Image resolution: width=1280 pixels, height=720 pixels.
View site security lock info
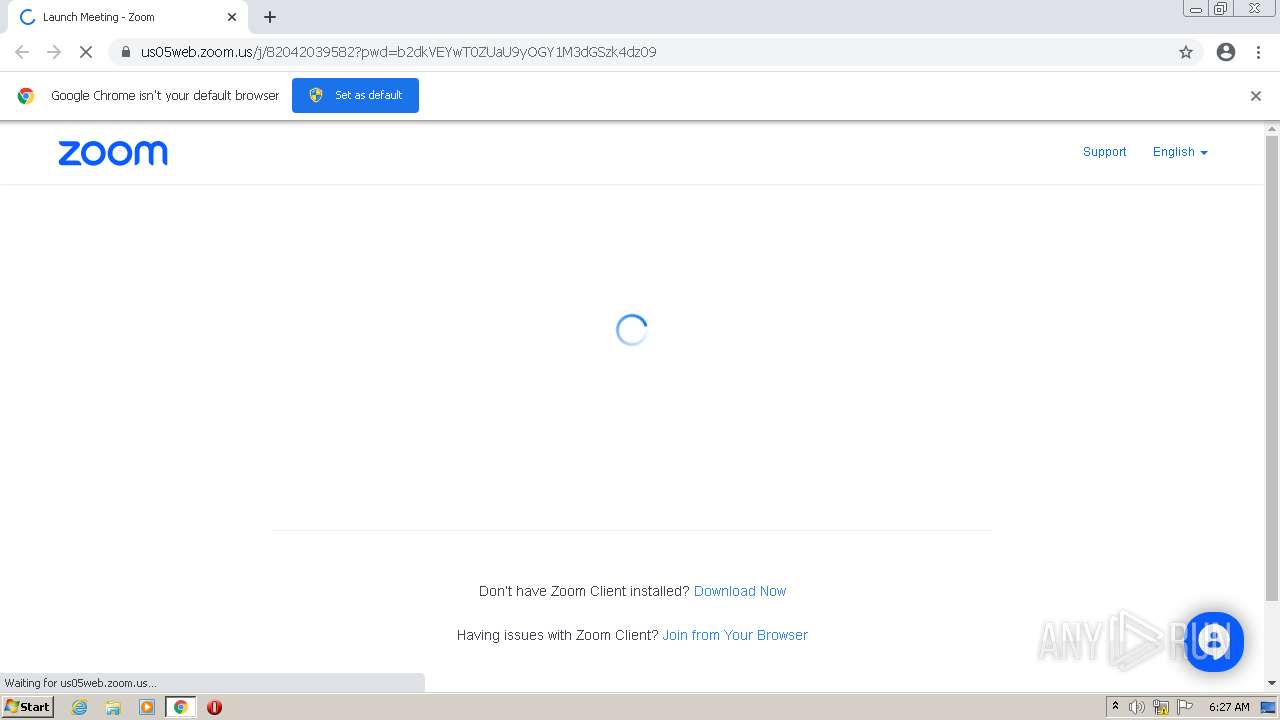126,52
